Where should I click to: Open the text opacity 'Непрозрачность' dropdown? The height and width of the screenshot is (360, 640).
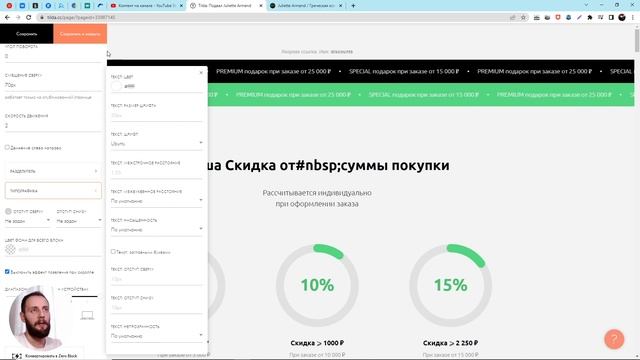[x=157, y=336]
